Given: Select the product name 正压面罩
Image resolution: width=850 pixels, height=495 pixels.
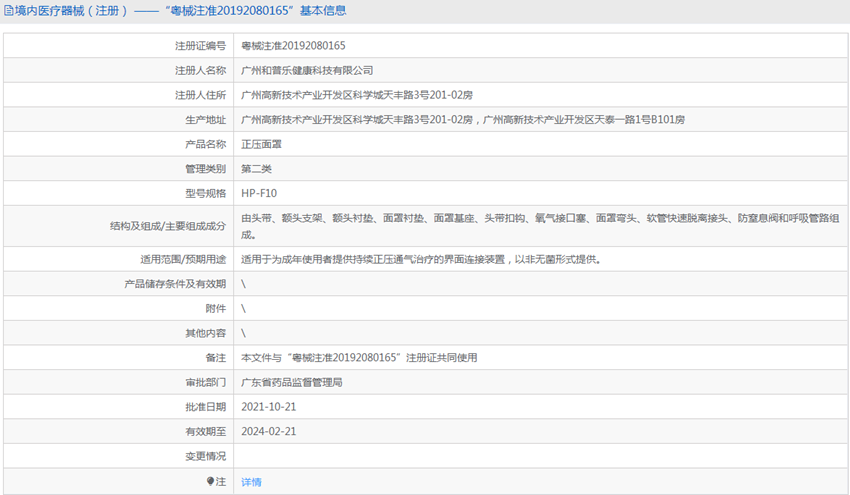Looking at the screenshot, I should pos(261,144).
